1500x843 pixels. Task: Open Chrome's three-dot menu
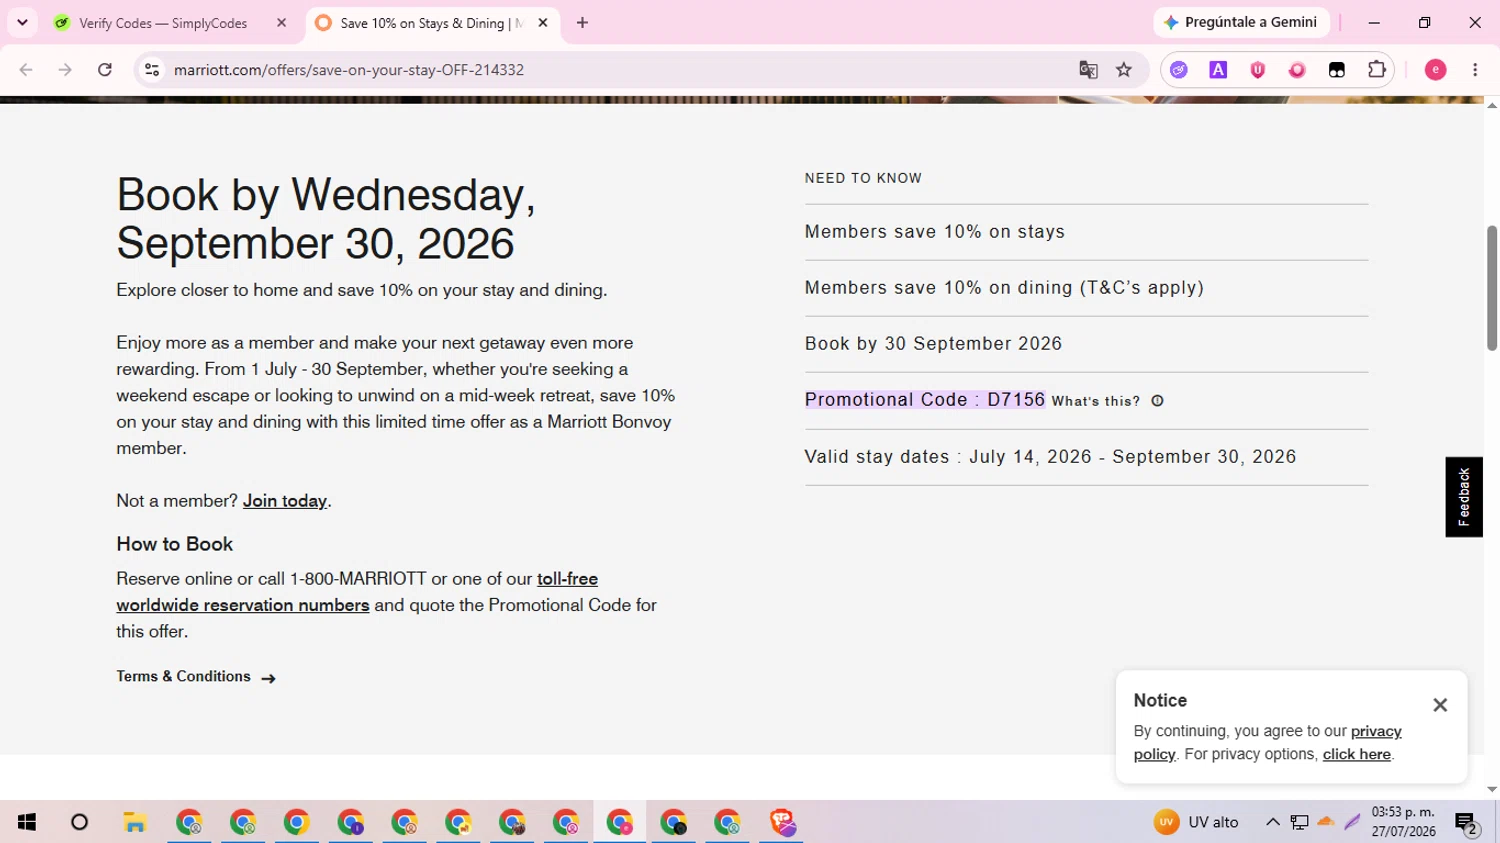[x=1475, y=70]
